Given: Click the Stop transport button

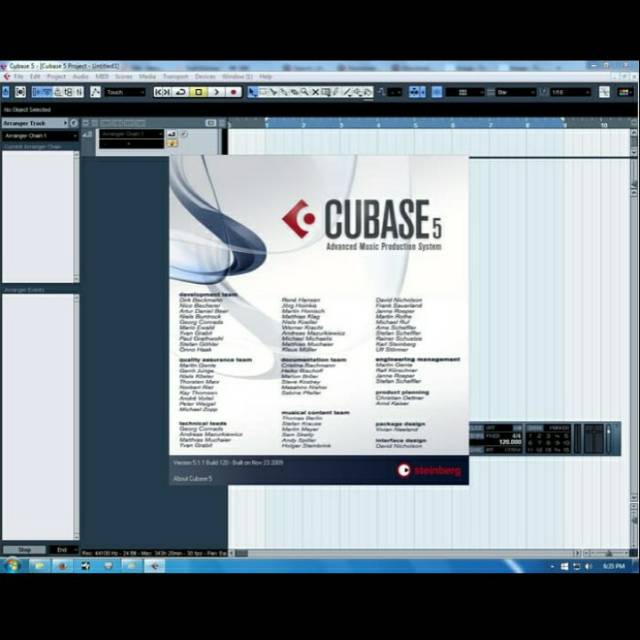Looking at the screenshot, I should pyautogui.click(x=199, y=92).
